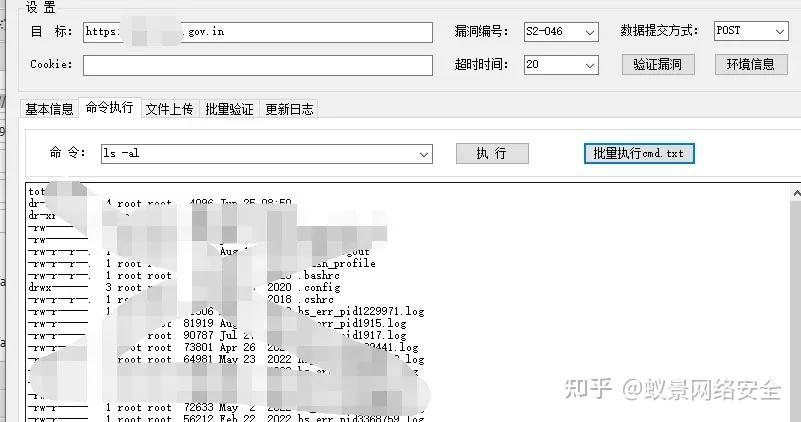801x422 pixels.
Task: Open the 超时时间 20 dropdown
Action: pyautogui.click(x=561, y=65)
